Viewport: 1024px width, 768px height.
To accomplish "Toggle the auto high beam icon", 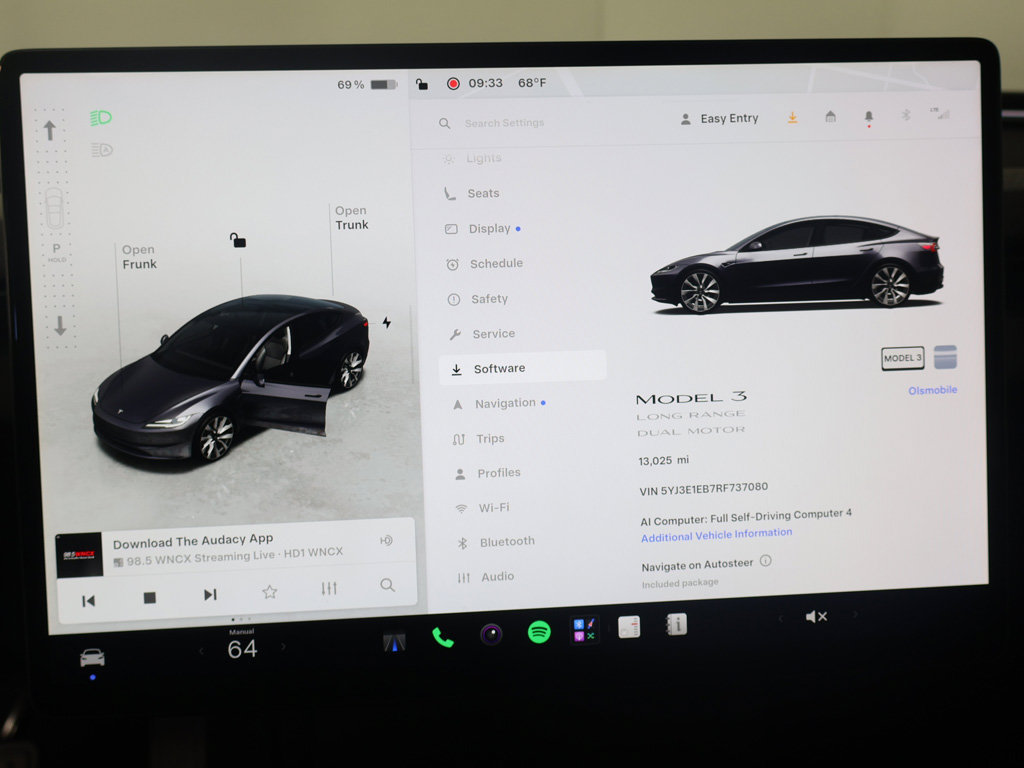I will pyautogui.click(x=102, y=150).
